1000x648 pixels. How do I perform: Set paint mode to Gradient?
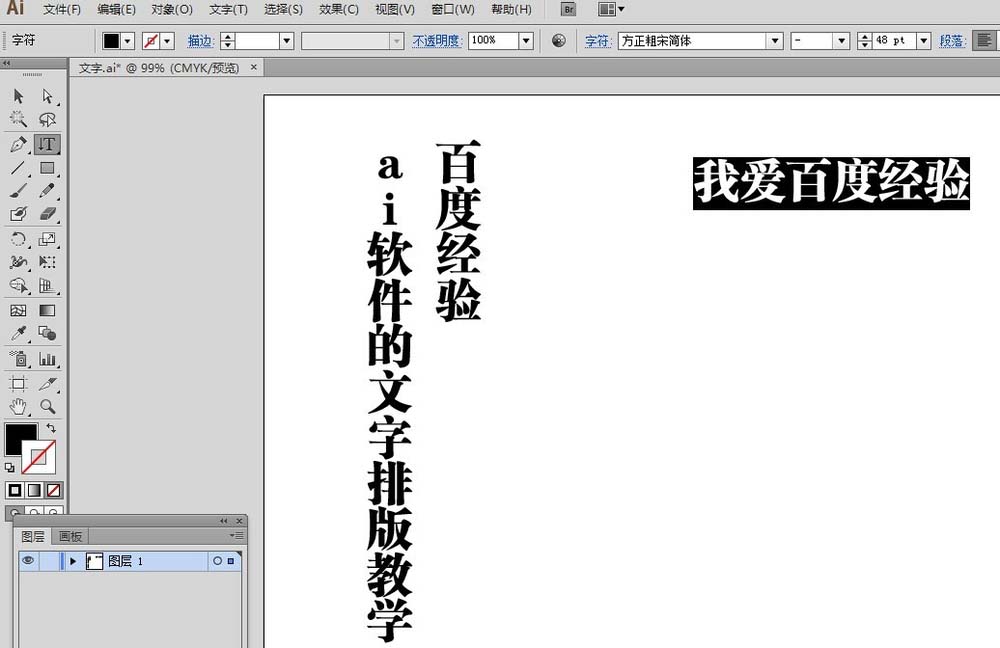point(34,490)
